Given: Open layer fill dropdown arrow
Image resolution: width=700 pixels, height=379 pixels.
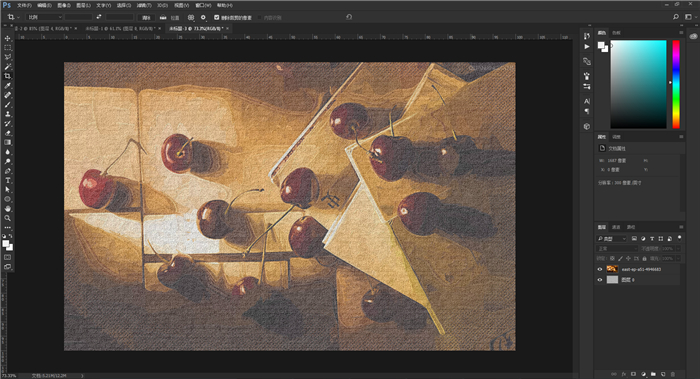Looking at the screenshot, I should point(678,258).
